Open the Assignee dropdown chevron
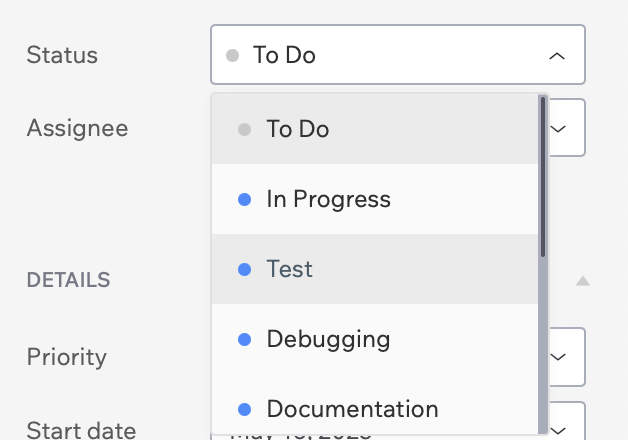 (558, 129)
